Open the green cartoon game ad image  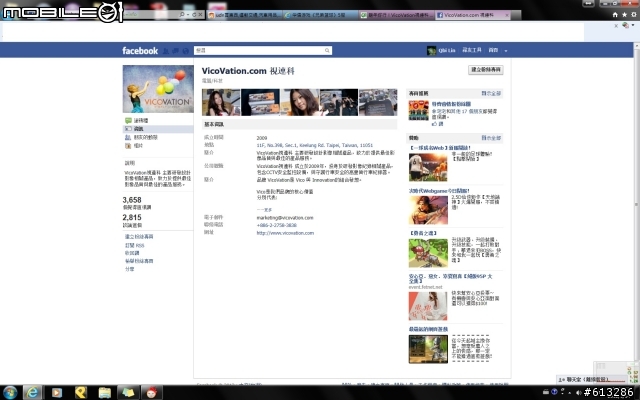[428, 253]
